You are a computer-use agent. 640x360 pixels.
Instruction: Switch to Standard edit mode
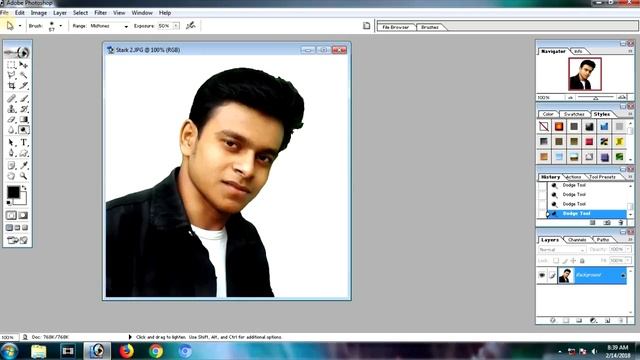pos(11,215)
